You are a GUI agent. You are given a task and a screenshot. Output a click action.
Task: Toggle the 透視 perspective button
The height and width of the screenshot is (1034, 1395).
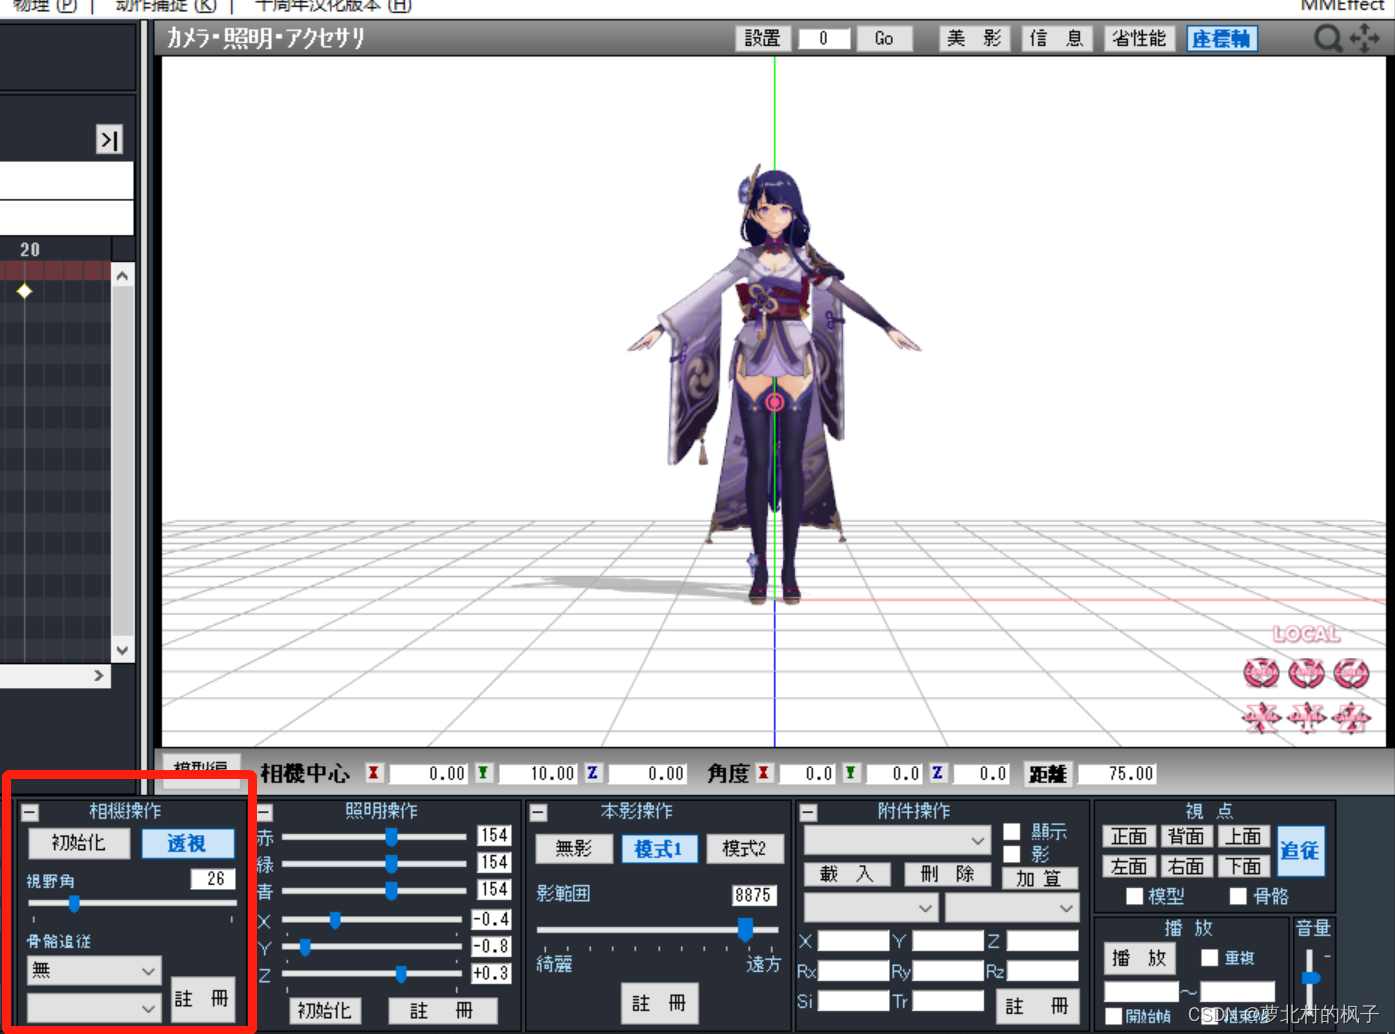pyautogui.click(x=187, y=843)
